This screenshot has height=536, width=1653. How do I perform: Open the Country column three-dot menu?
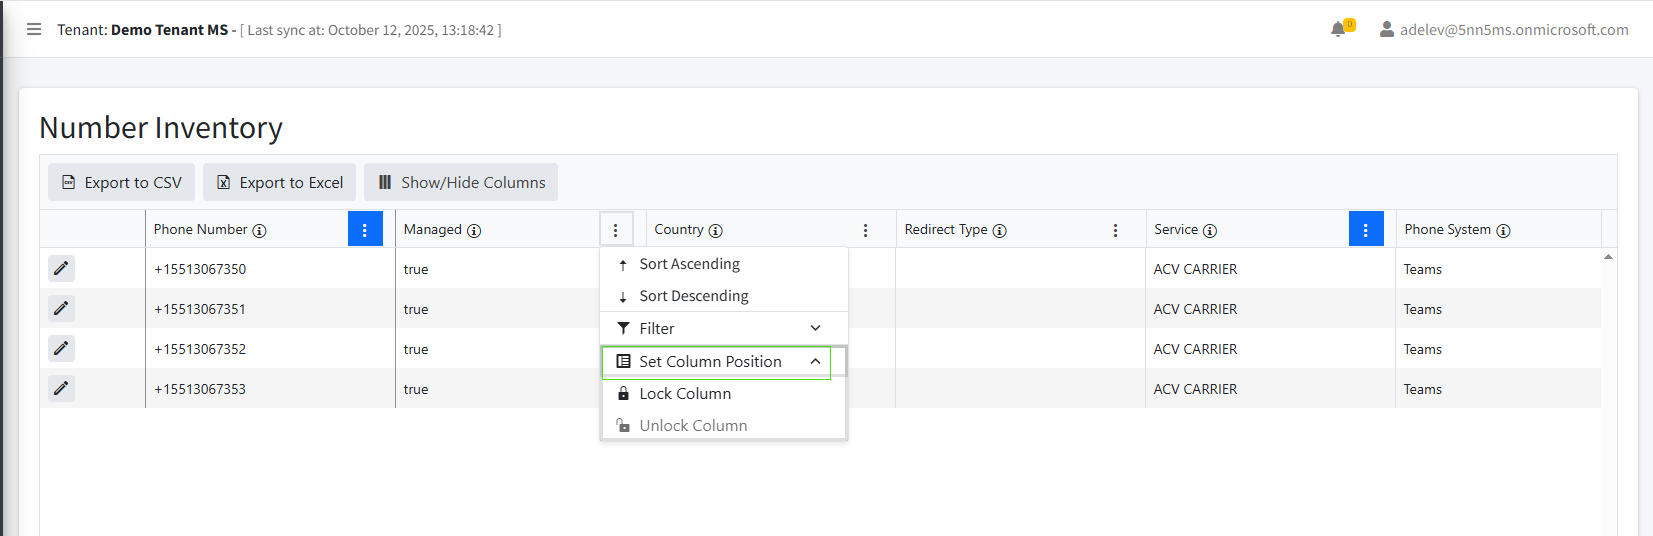(865, 230)
